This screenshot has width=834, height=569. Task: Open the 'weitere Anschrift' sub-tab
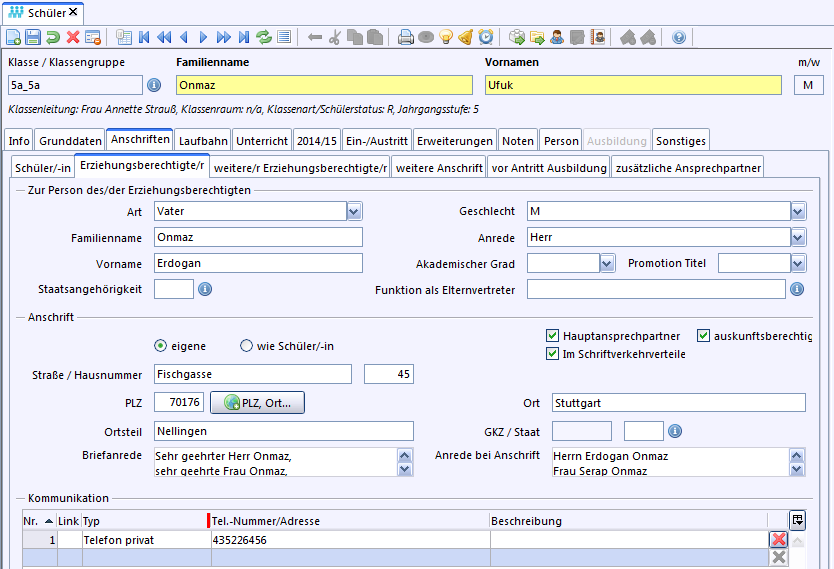439,167
